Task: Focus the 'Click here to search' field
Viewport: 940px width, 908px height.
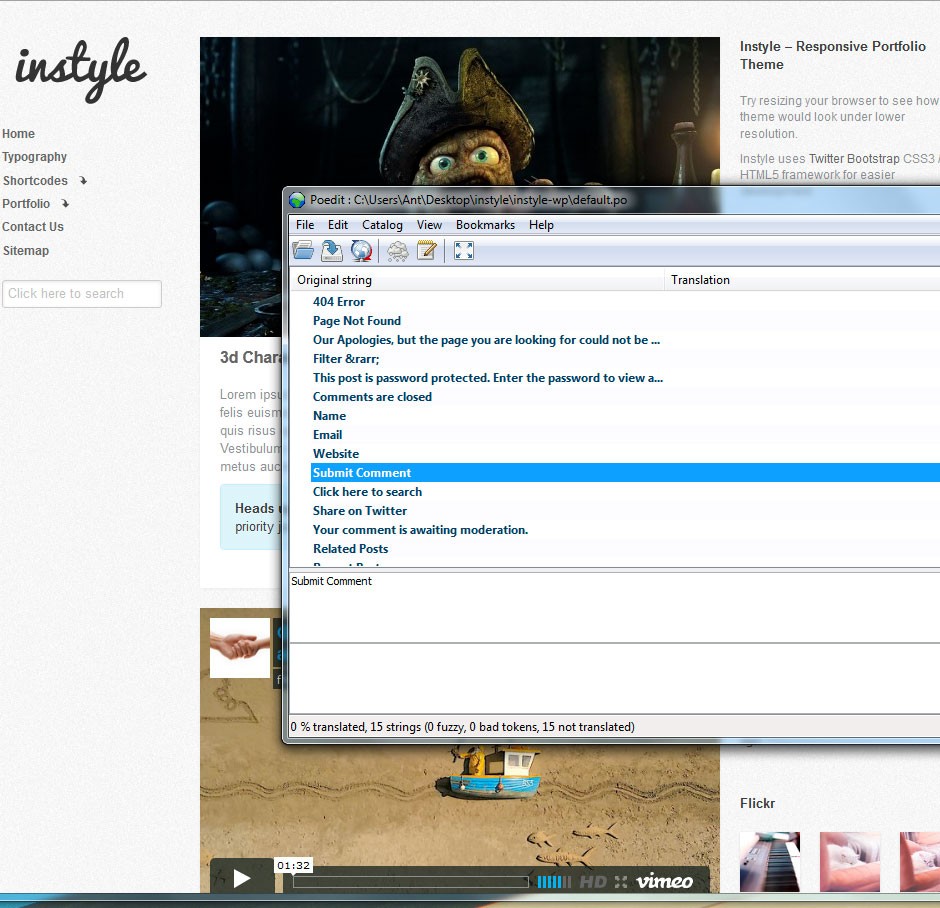Action: [82, 294]
